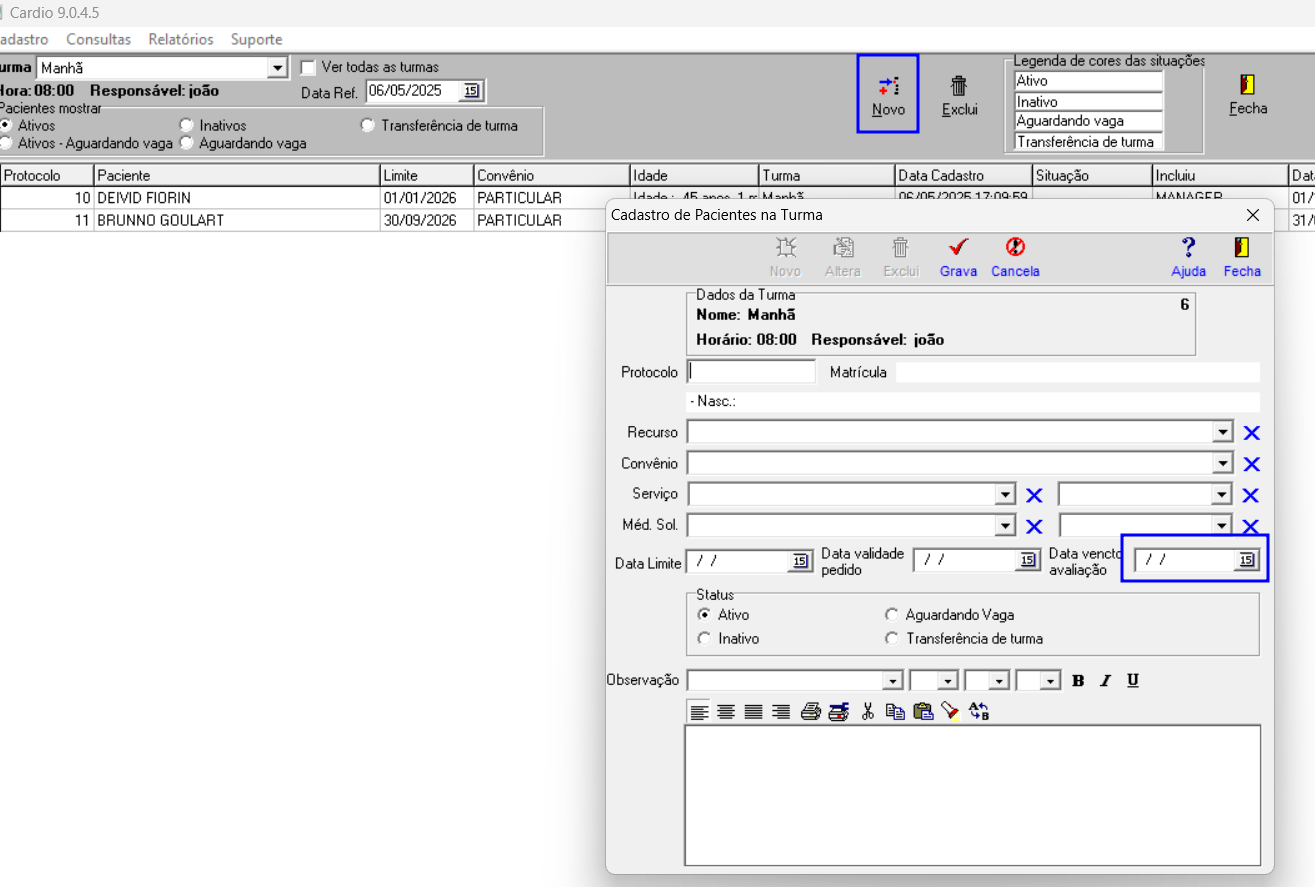1315x887 pixels.
Task: Click the greyed Exclui icon in dialog
Action: pos(901,257)
